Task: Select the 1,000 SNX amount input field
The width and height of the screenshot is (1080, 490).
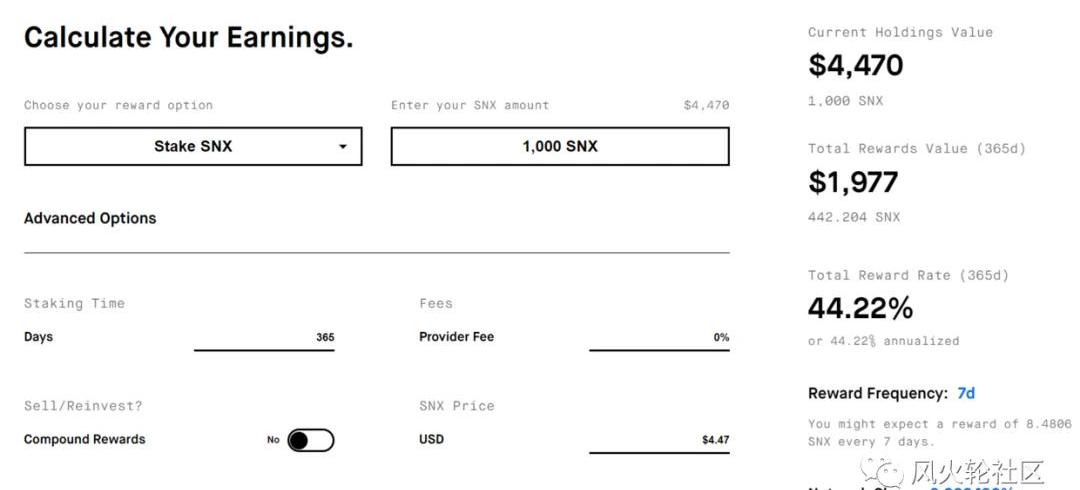Action: click(560, 146)
